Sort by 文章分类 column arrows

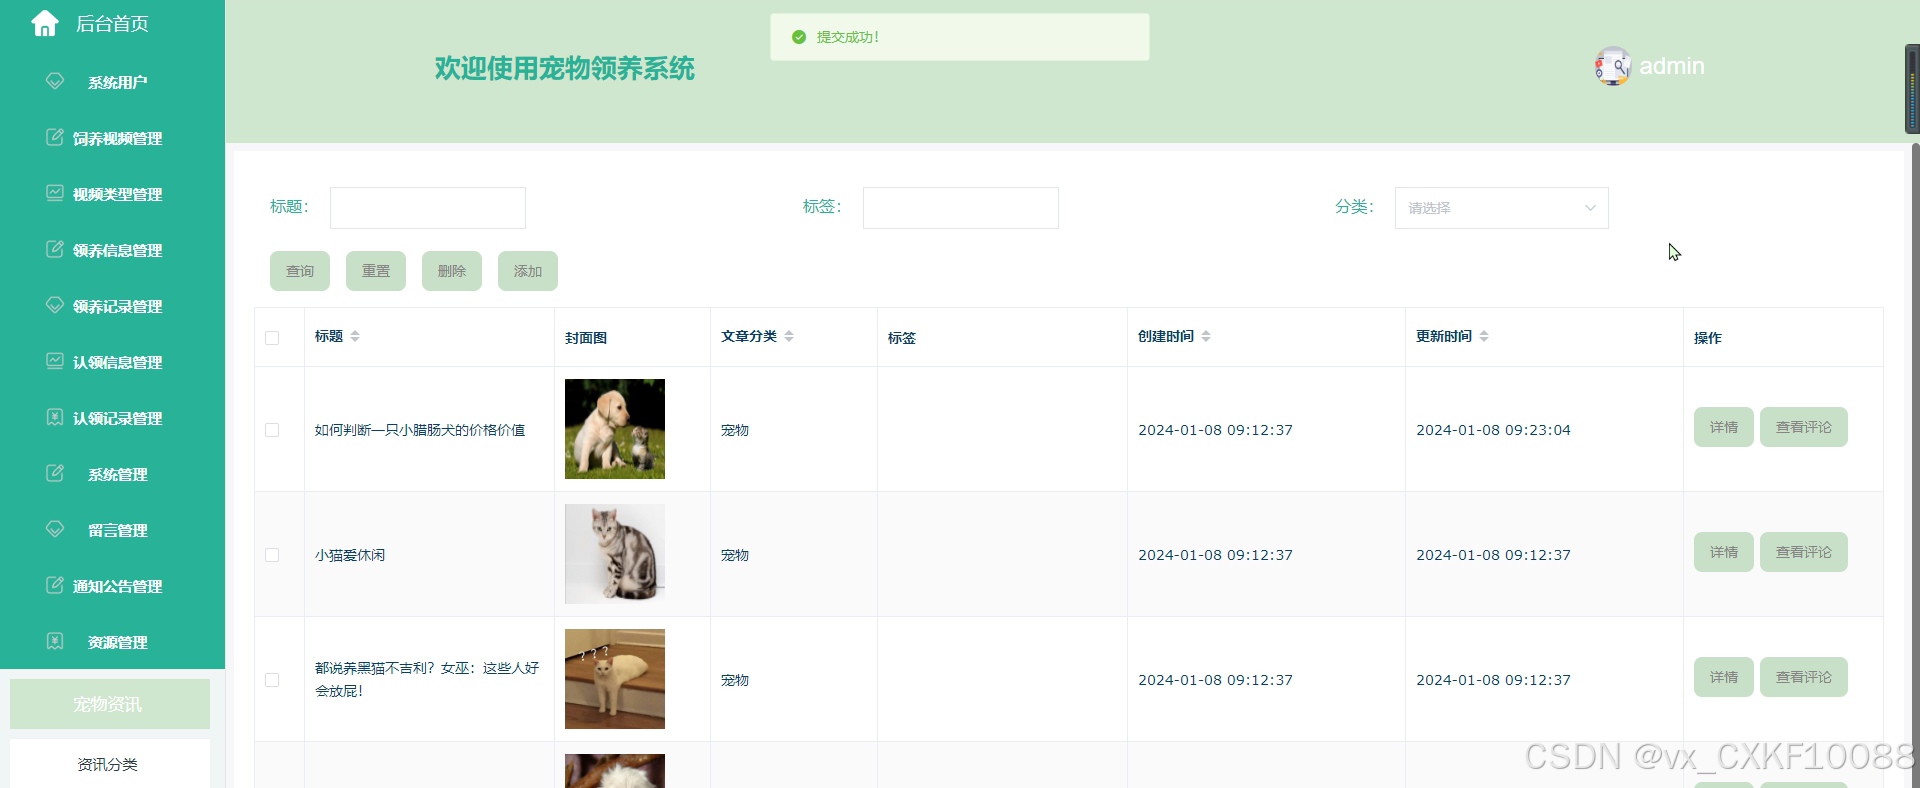(x=789, y=336)
